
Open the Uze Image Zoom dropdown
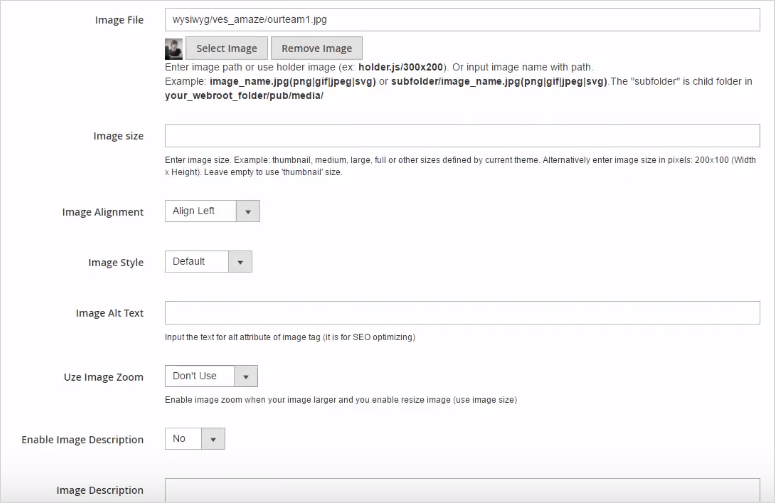coord(211,376)
